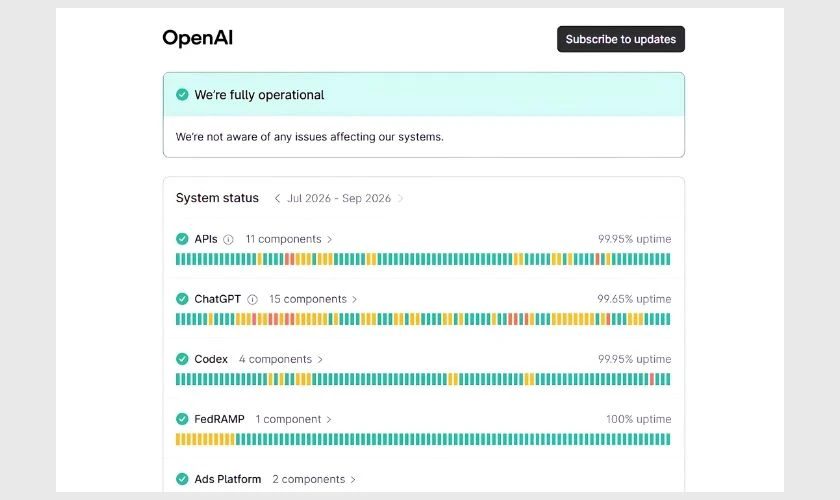840x500 pixels.
Task: Click the 100% uptime text for FedRAMP
Action: point(639,419)
